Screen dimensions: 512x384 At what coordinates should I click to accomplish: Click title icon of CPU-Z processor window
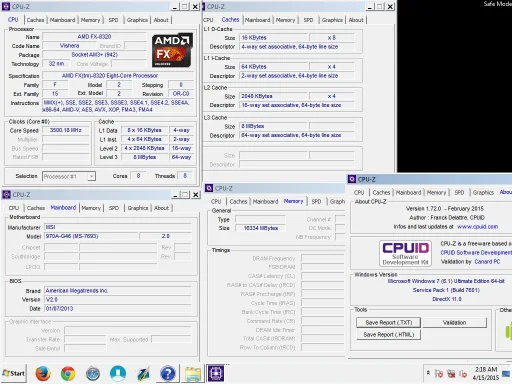6,6
